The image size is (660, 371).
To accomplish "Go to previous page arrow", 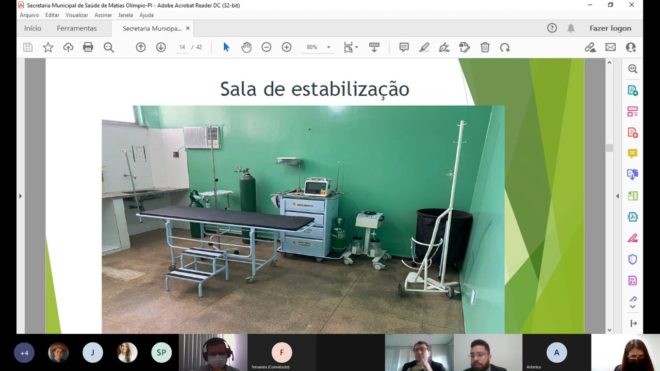I will (x=141, y=47).
